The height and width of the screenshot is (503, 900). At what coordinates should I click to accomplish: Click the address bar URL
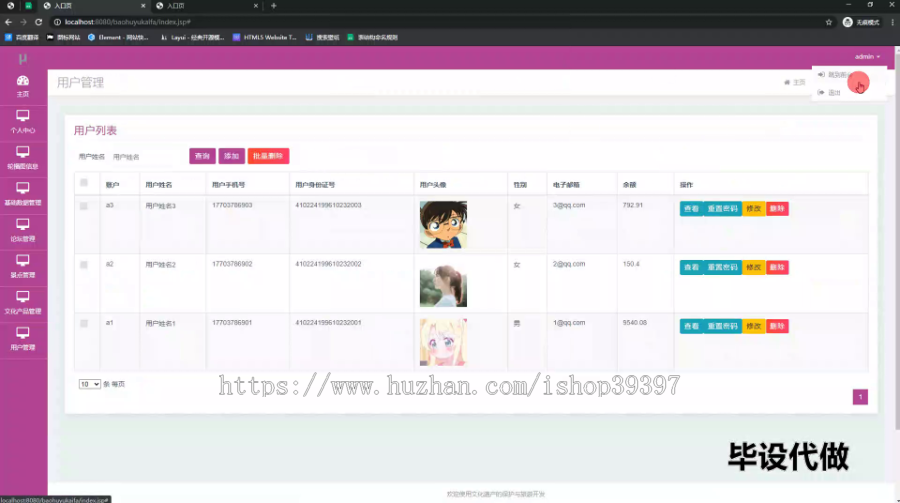pos(127,22)
